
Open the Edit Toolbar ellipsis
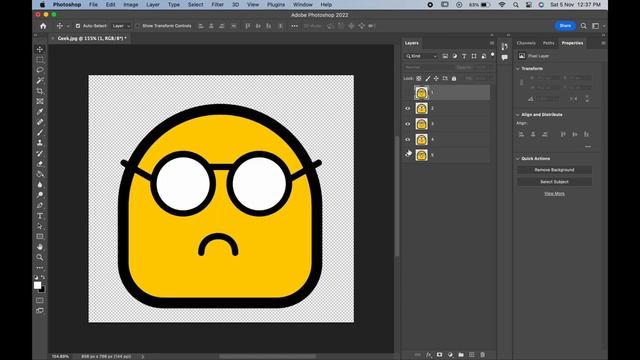point(40,268)
